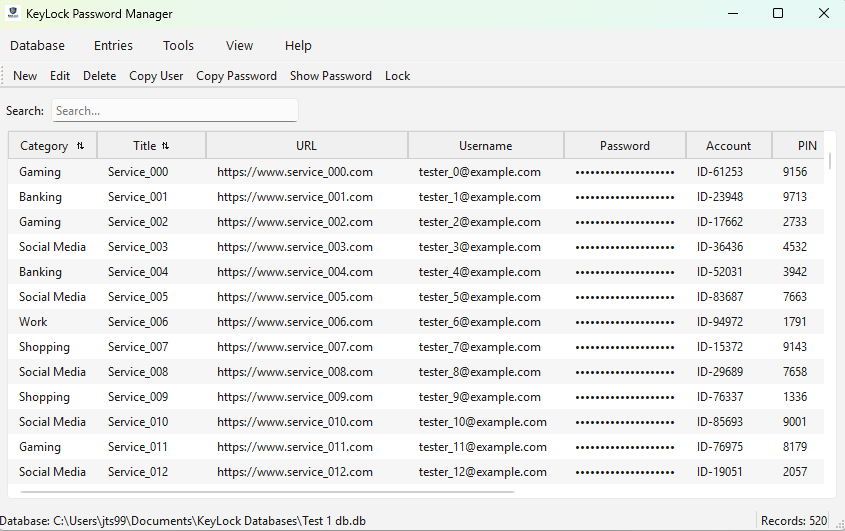Image resolution: width=845 pixels, height=531 pixels.
Task: Click the Username column header
Action: tap(485, 146)
